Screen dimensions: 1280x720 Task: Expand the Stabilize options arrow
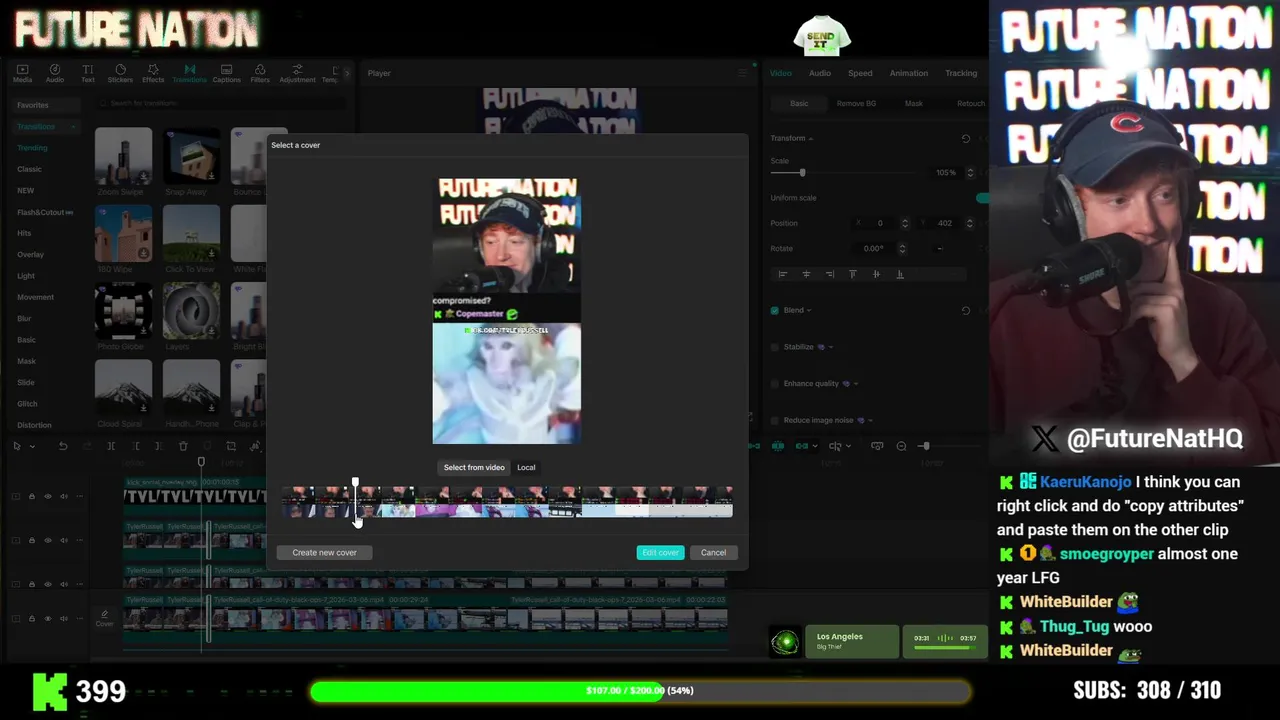point(831,347)
